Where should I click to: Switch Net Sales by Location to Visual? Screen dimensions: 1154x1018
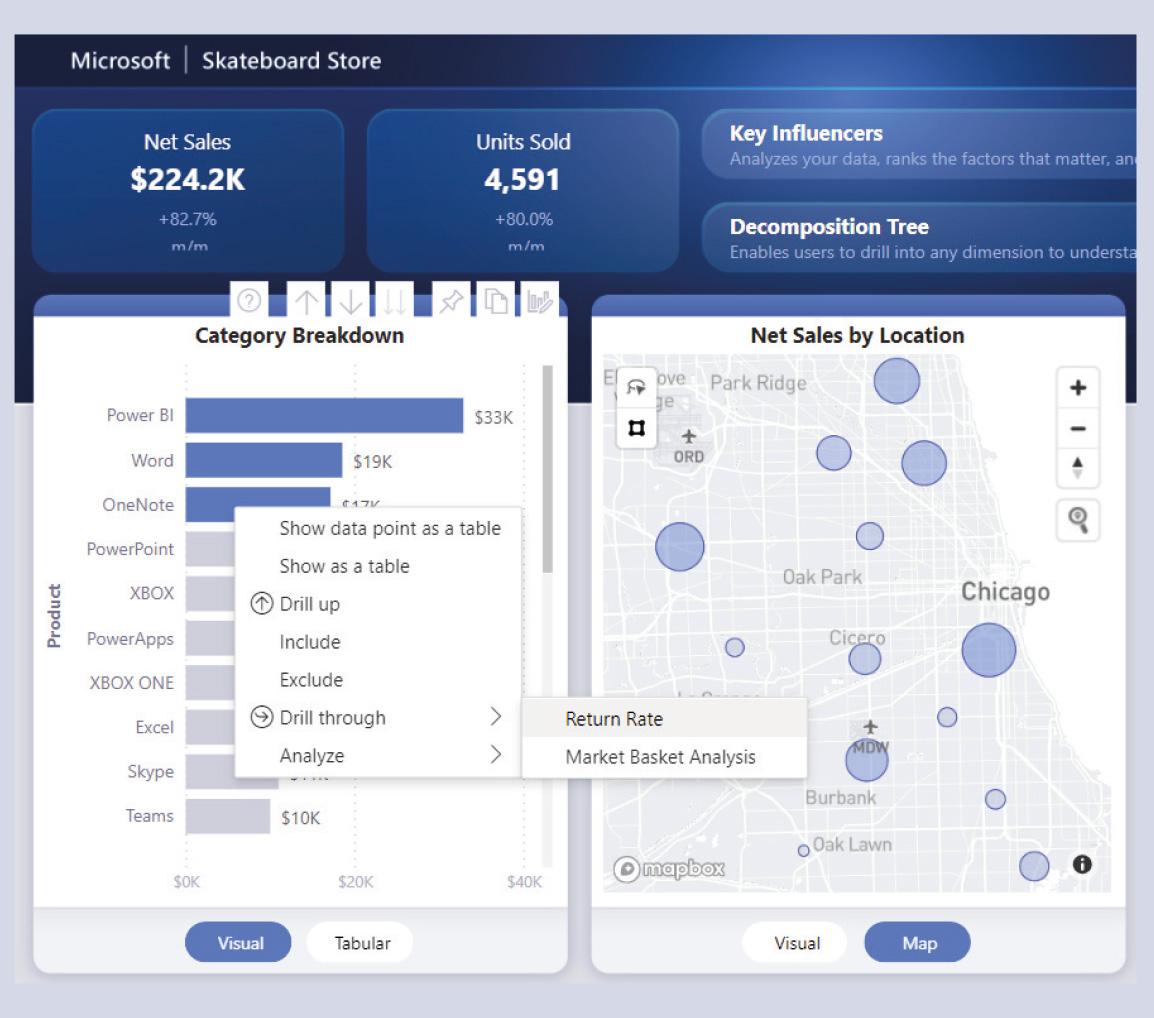pos(795,942)
